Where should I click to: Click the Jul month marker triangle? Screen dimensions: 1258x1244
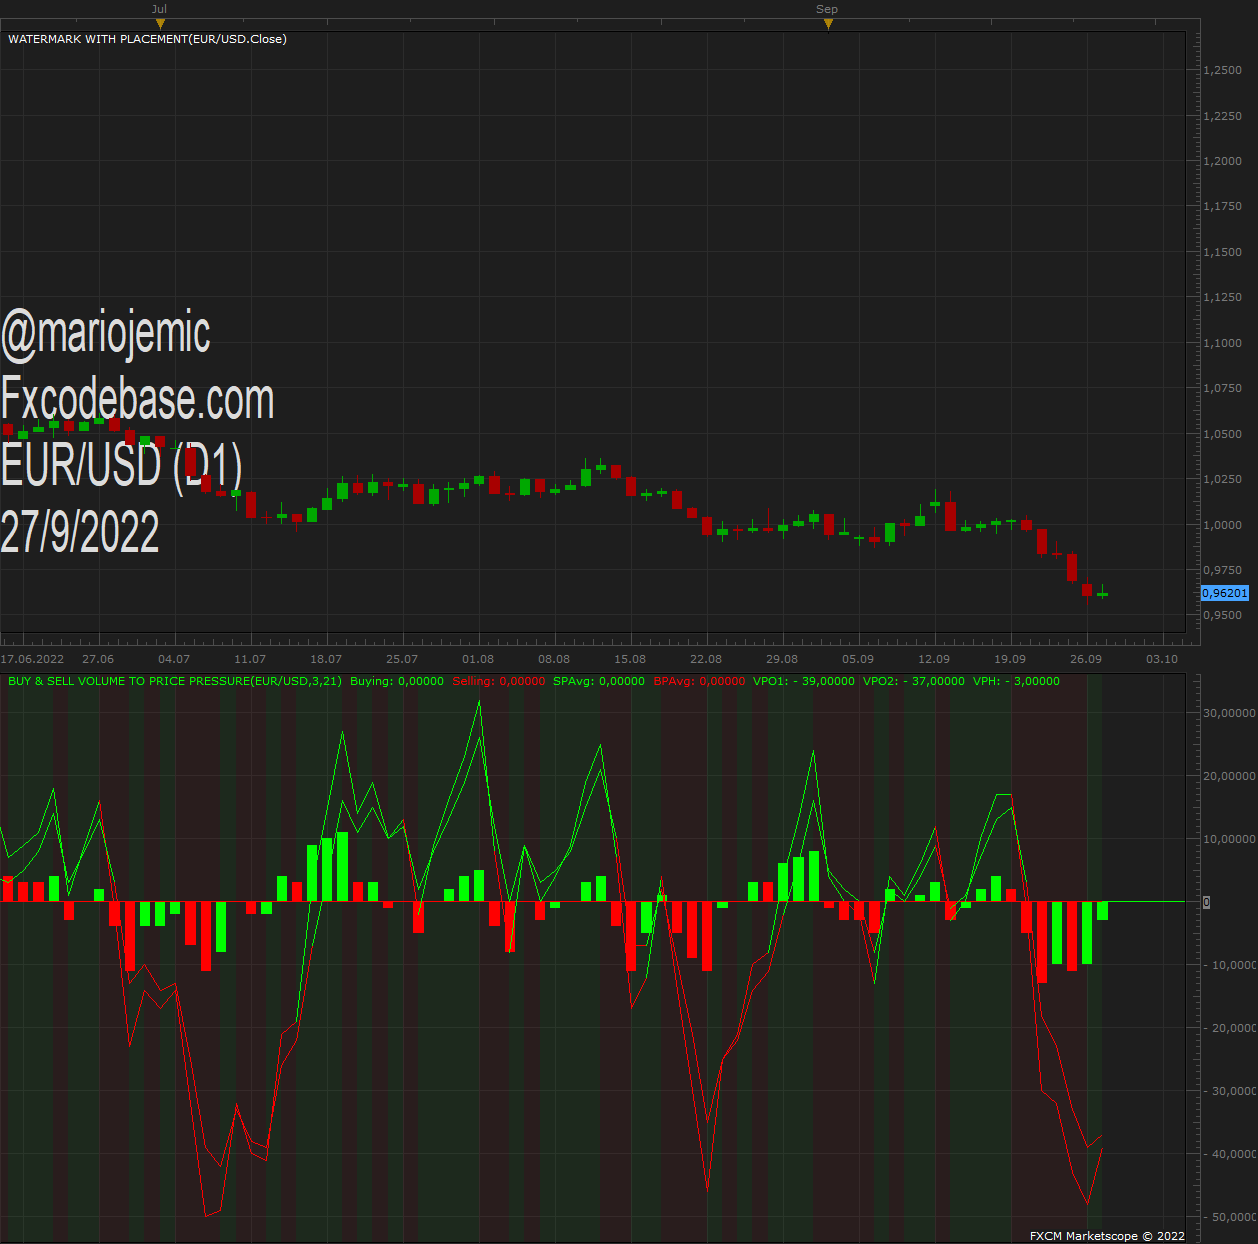coord(160,24)
